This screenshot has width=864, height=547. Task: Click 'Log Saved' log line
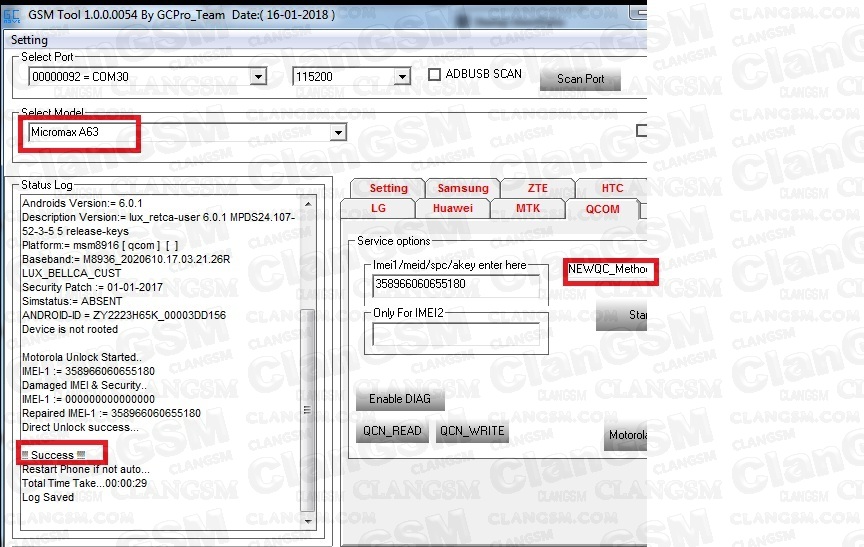click(48, 497)
